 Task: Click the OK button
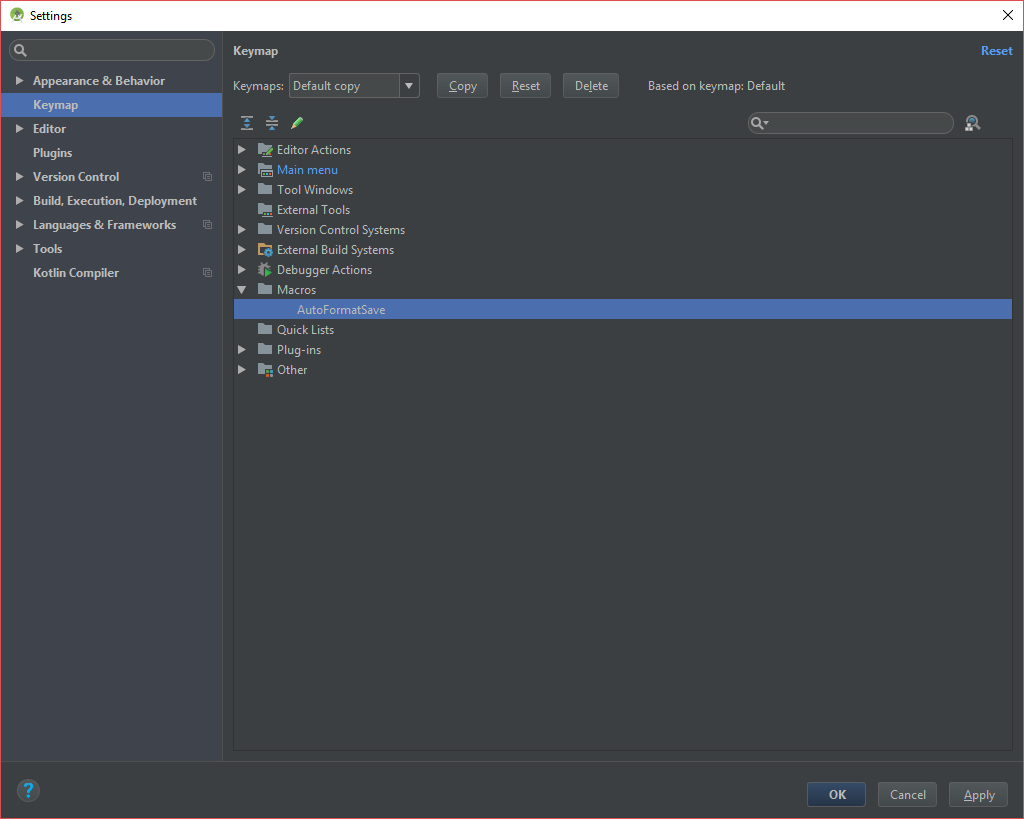tap(837, 794)
